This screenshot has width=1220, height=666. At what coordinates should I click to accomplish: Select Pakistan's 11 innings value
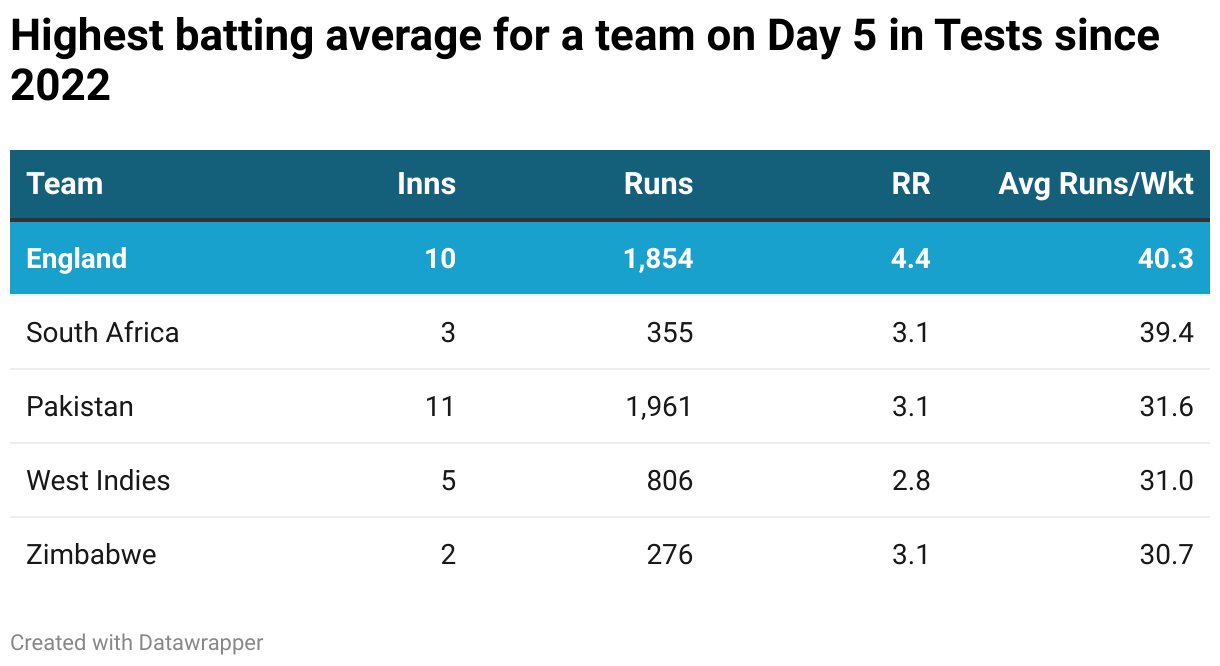[440, 406]
